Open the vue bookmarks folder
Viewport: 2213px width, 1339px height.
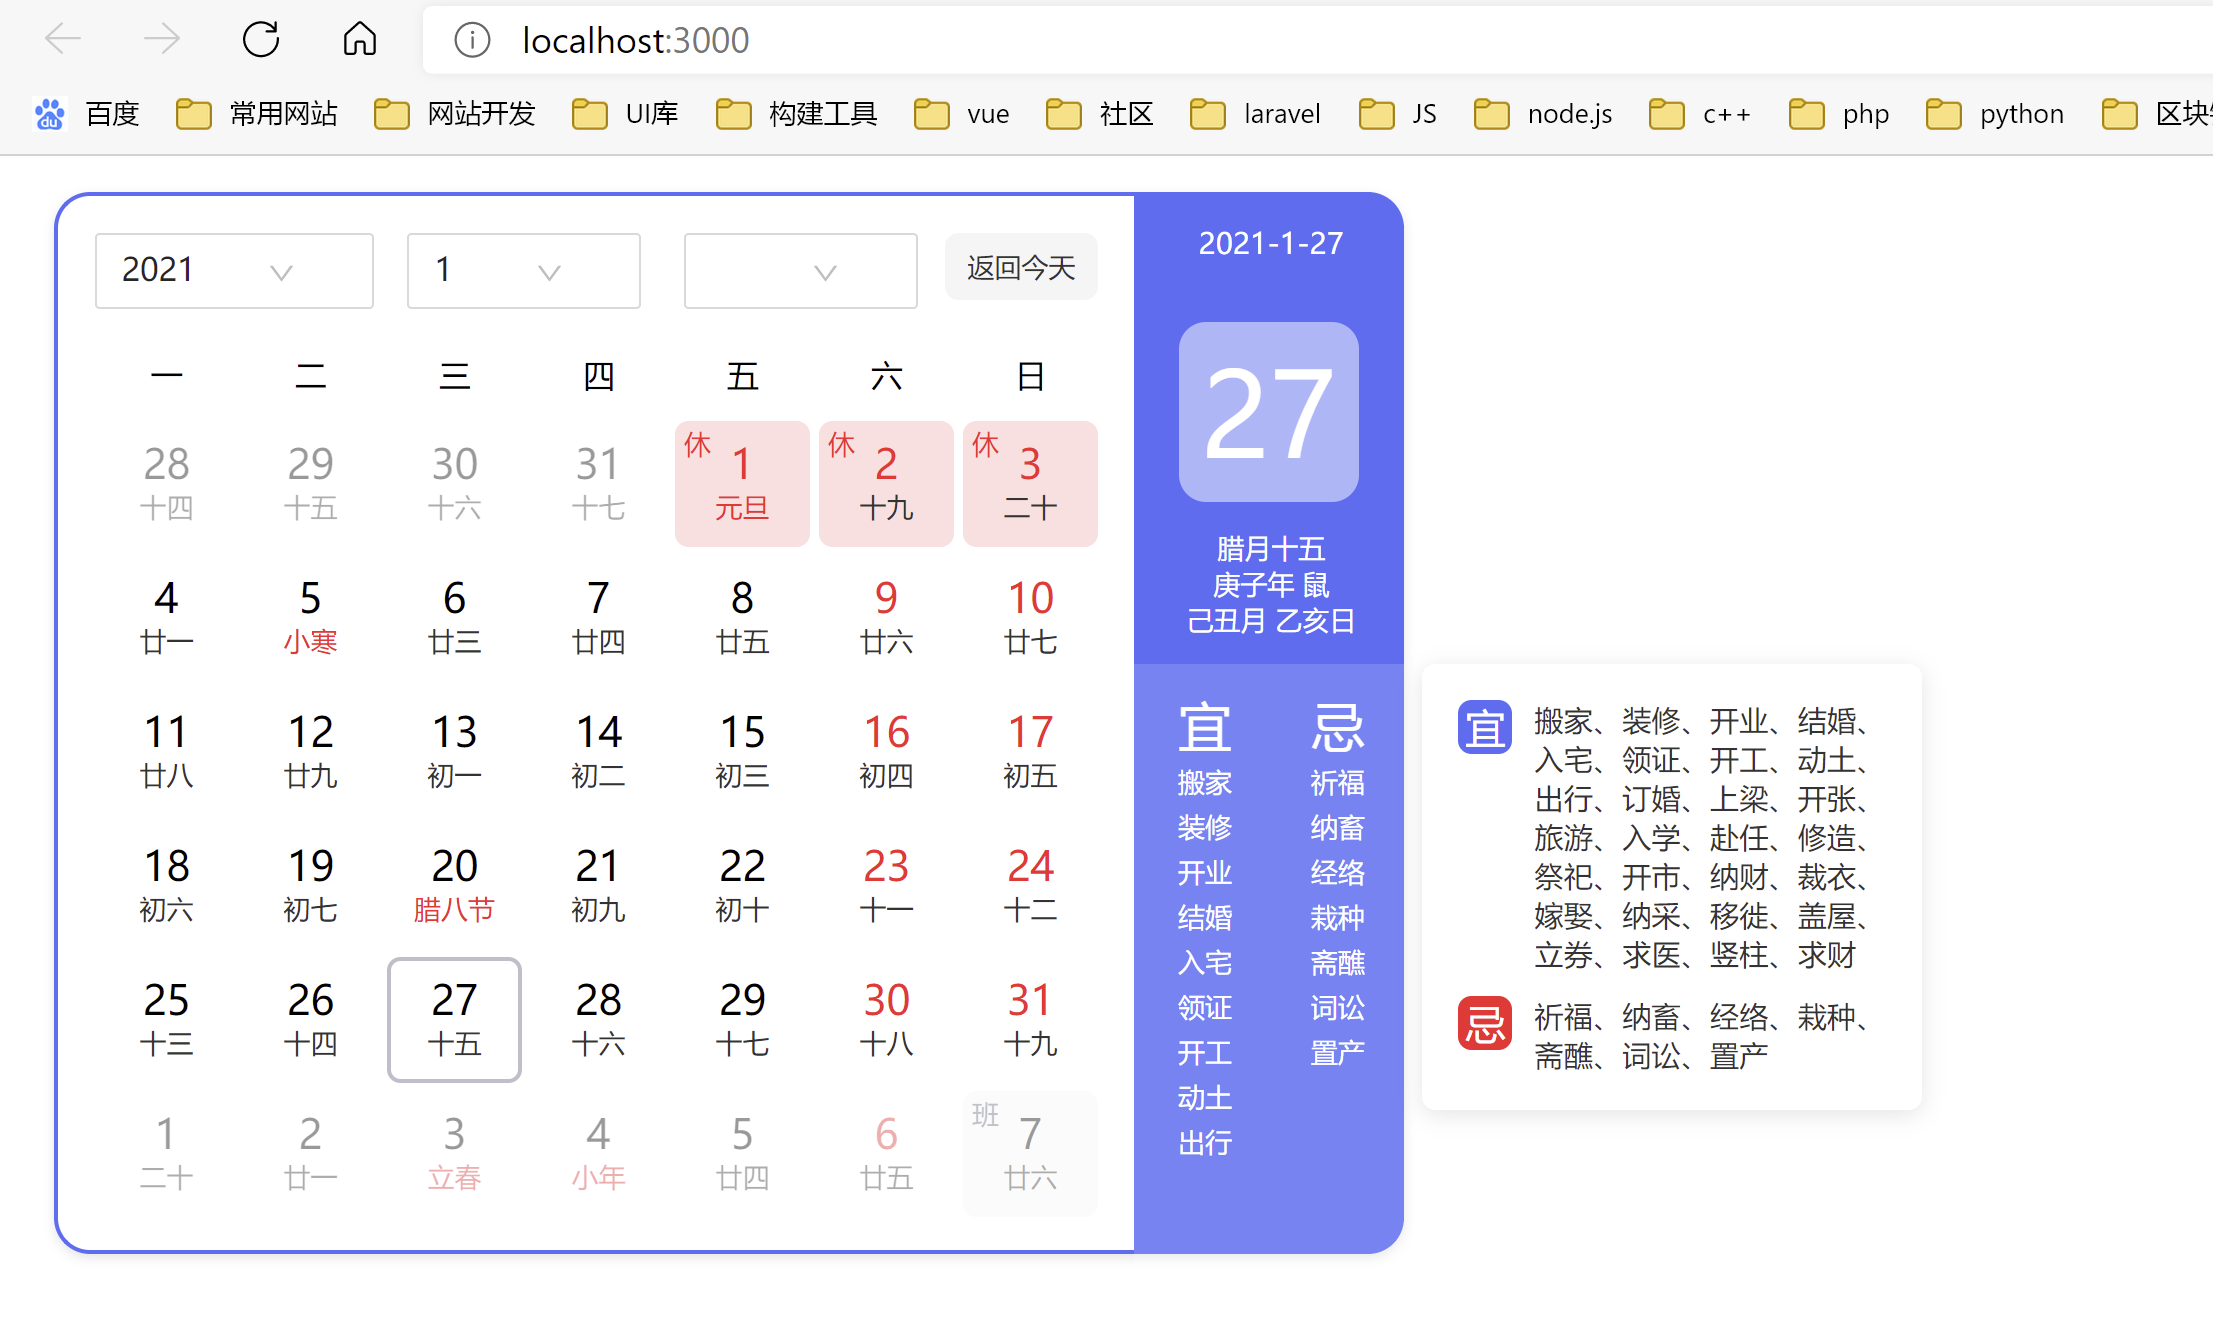click(962, 114)
